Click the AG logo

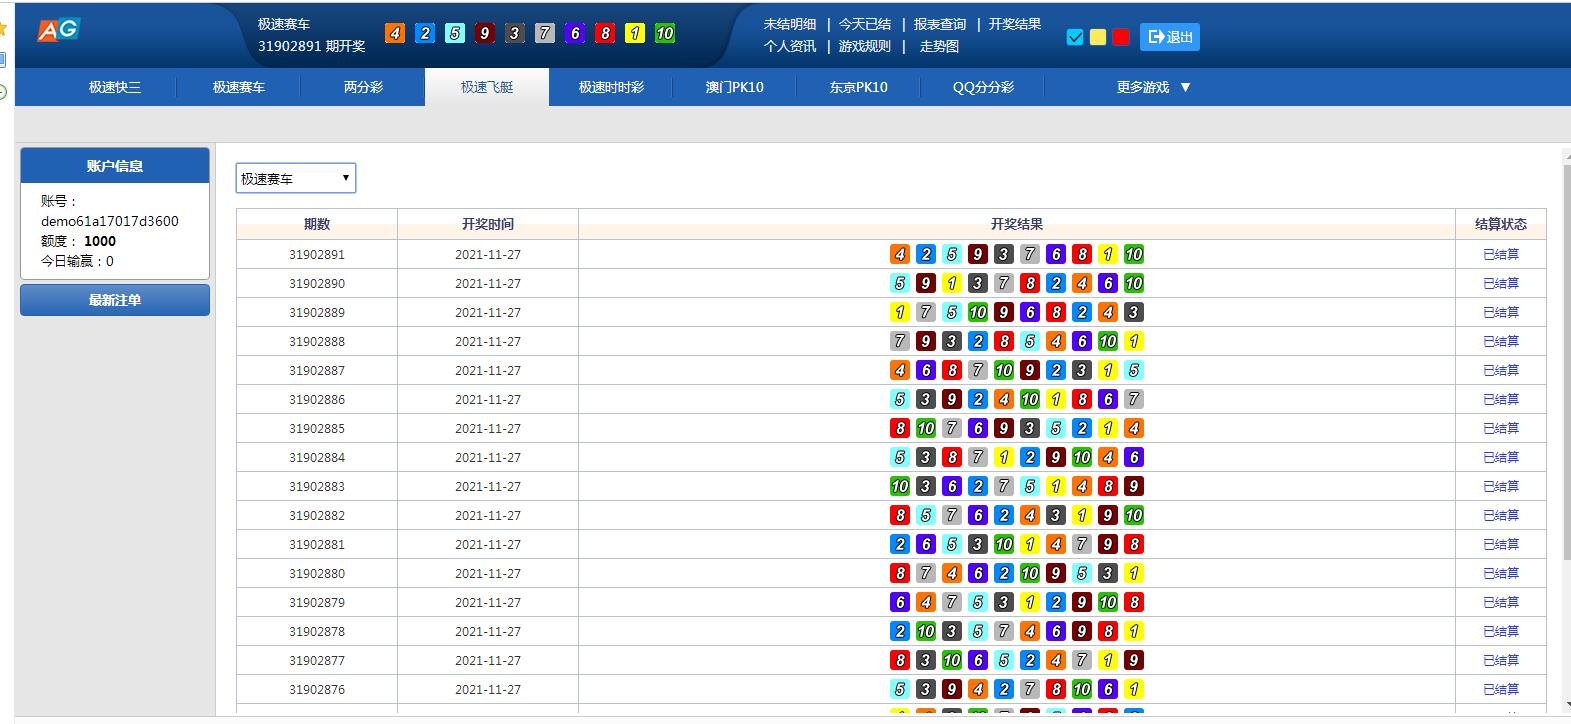pos(58,30)
